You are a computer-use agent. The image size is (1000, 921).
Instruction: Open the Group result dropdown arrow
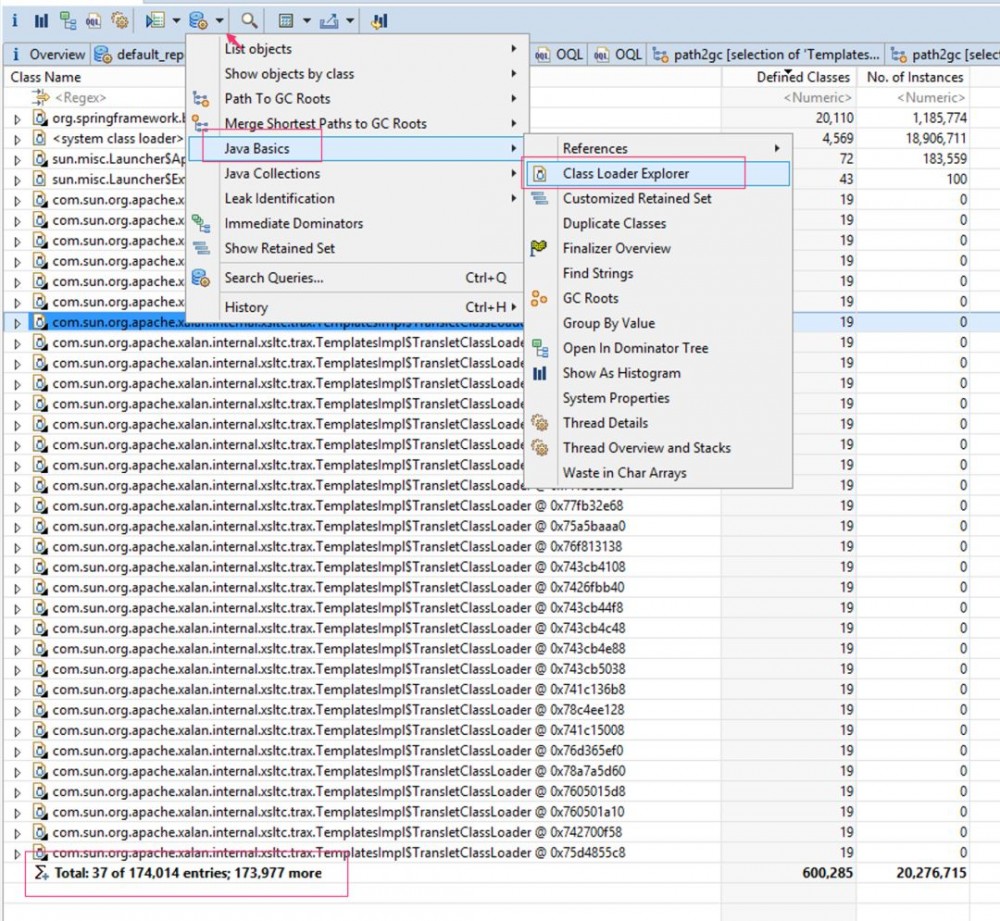pos(307,20)
